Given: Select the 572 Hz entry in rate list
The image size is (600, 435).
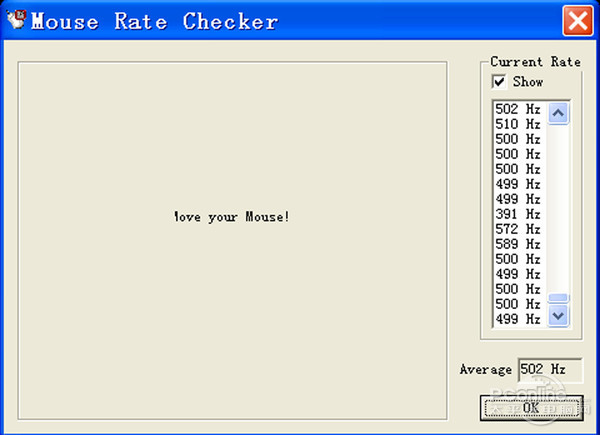Looking at the screenshot, I should coord(518,229).
